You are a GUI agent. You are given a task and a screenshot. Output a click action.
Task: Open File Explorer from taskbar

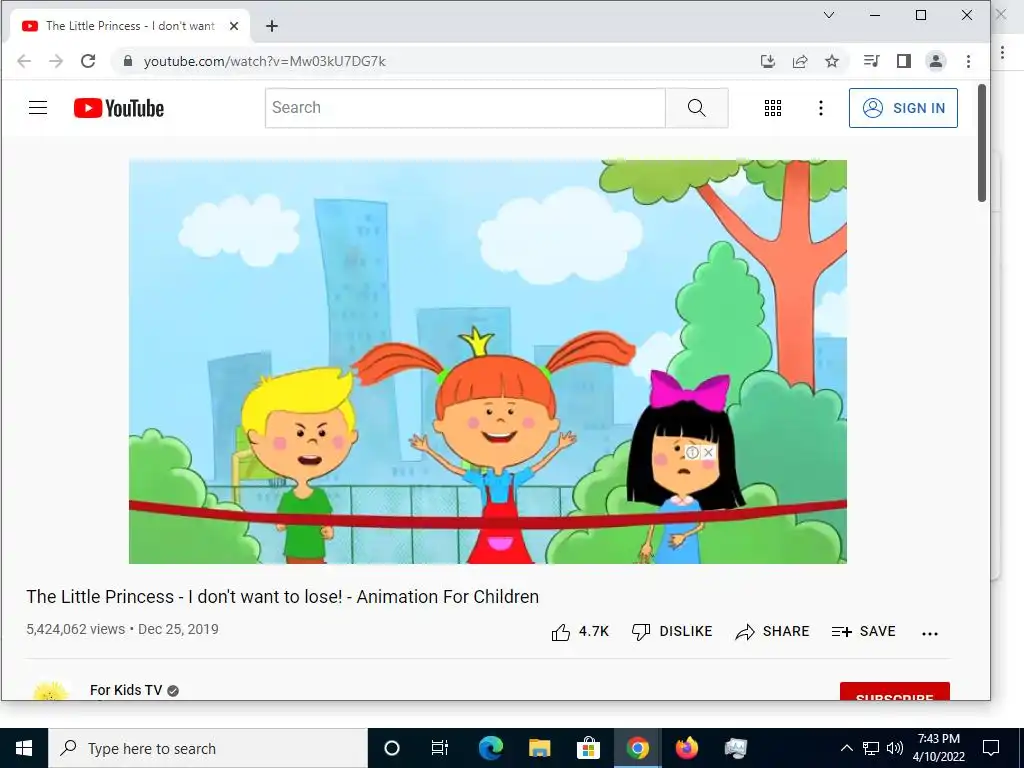point(539,748)
